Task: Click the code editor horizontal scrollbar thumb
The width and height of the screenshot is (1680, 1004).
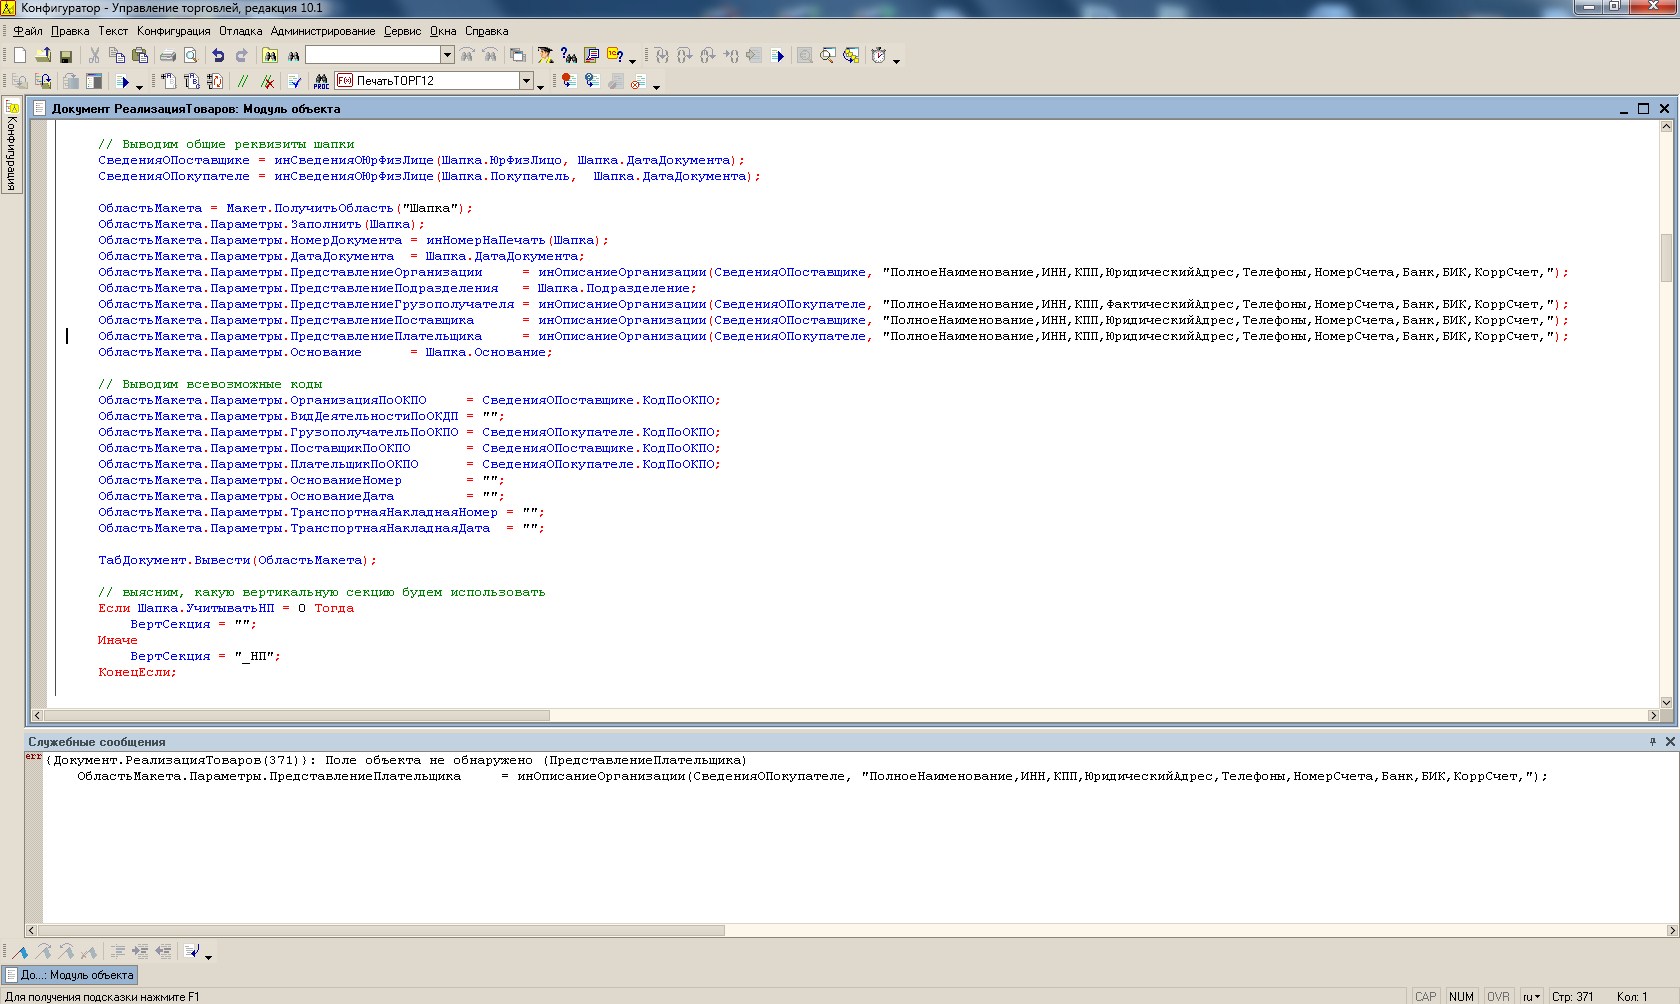Action: point(296,716)
